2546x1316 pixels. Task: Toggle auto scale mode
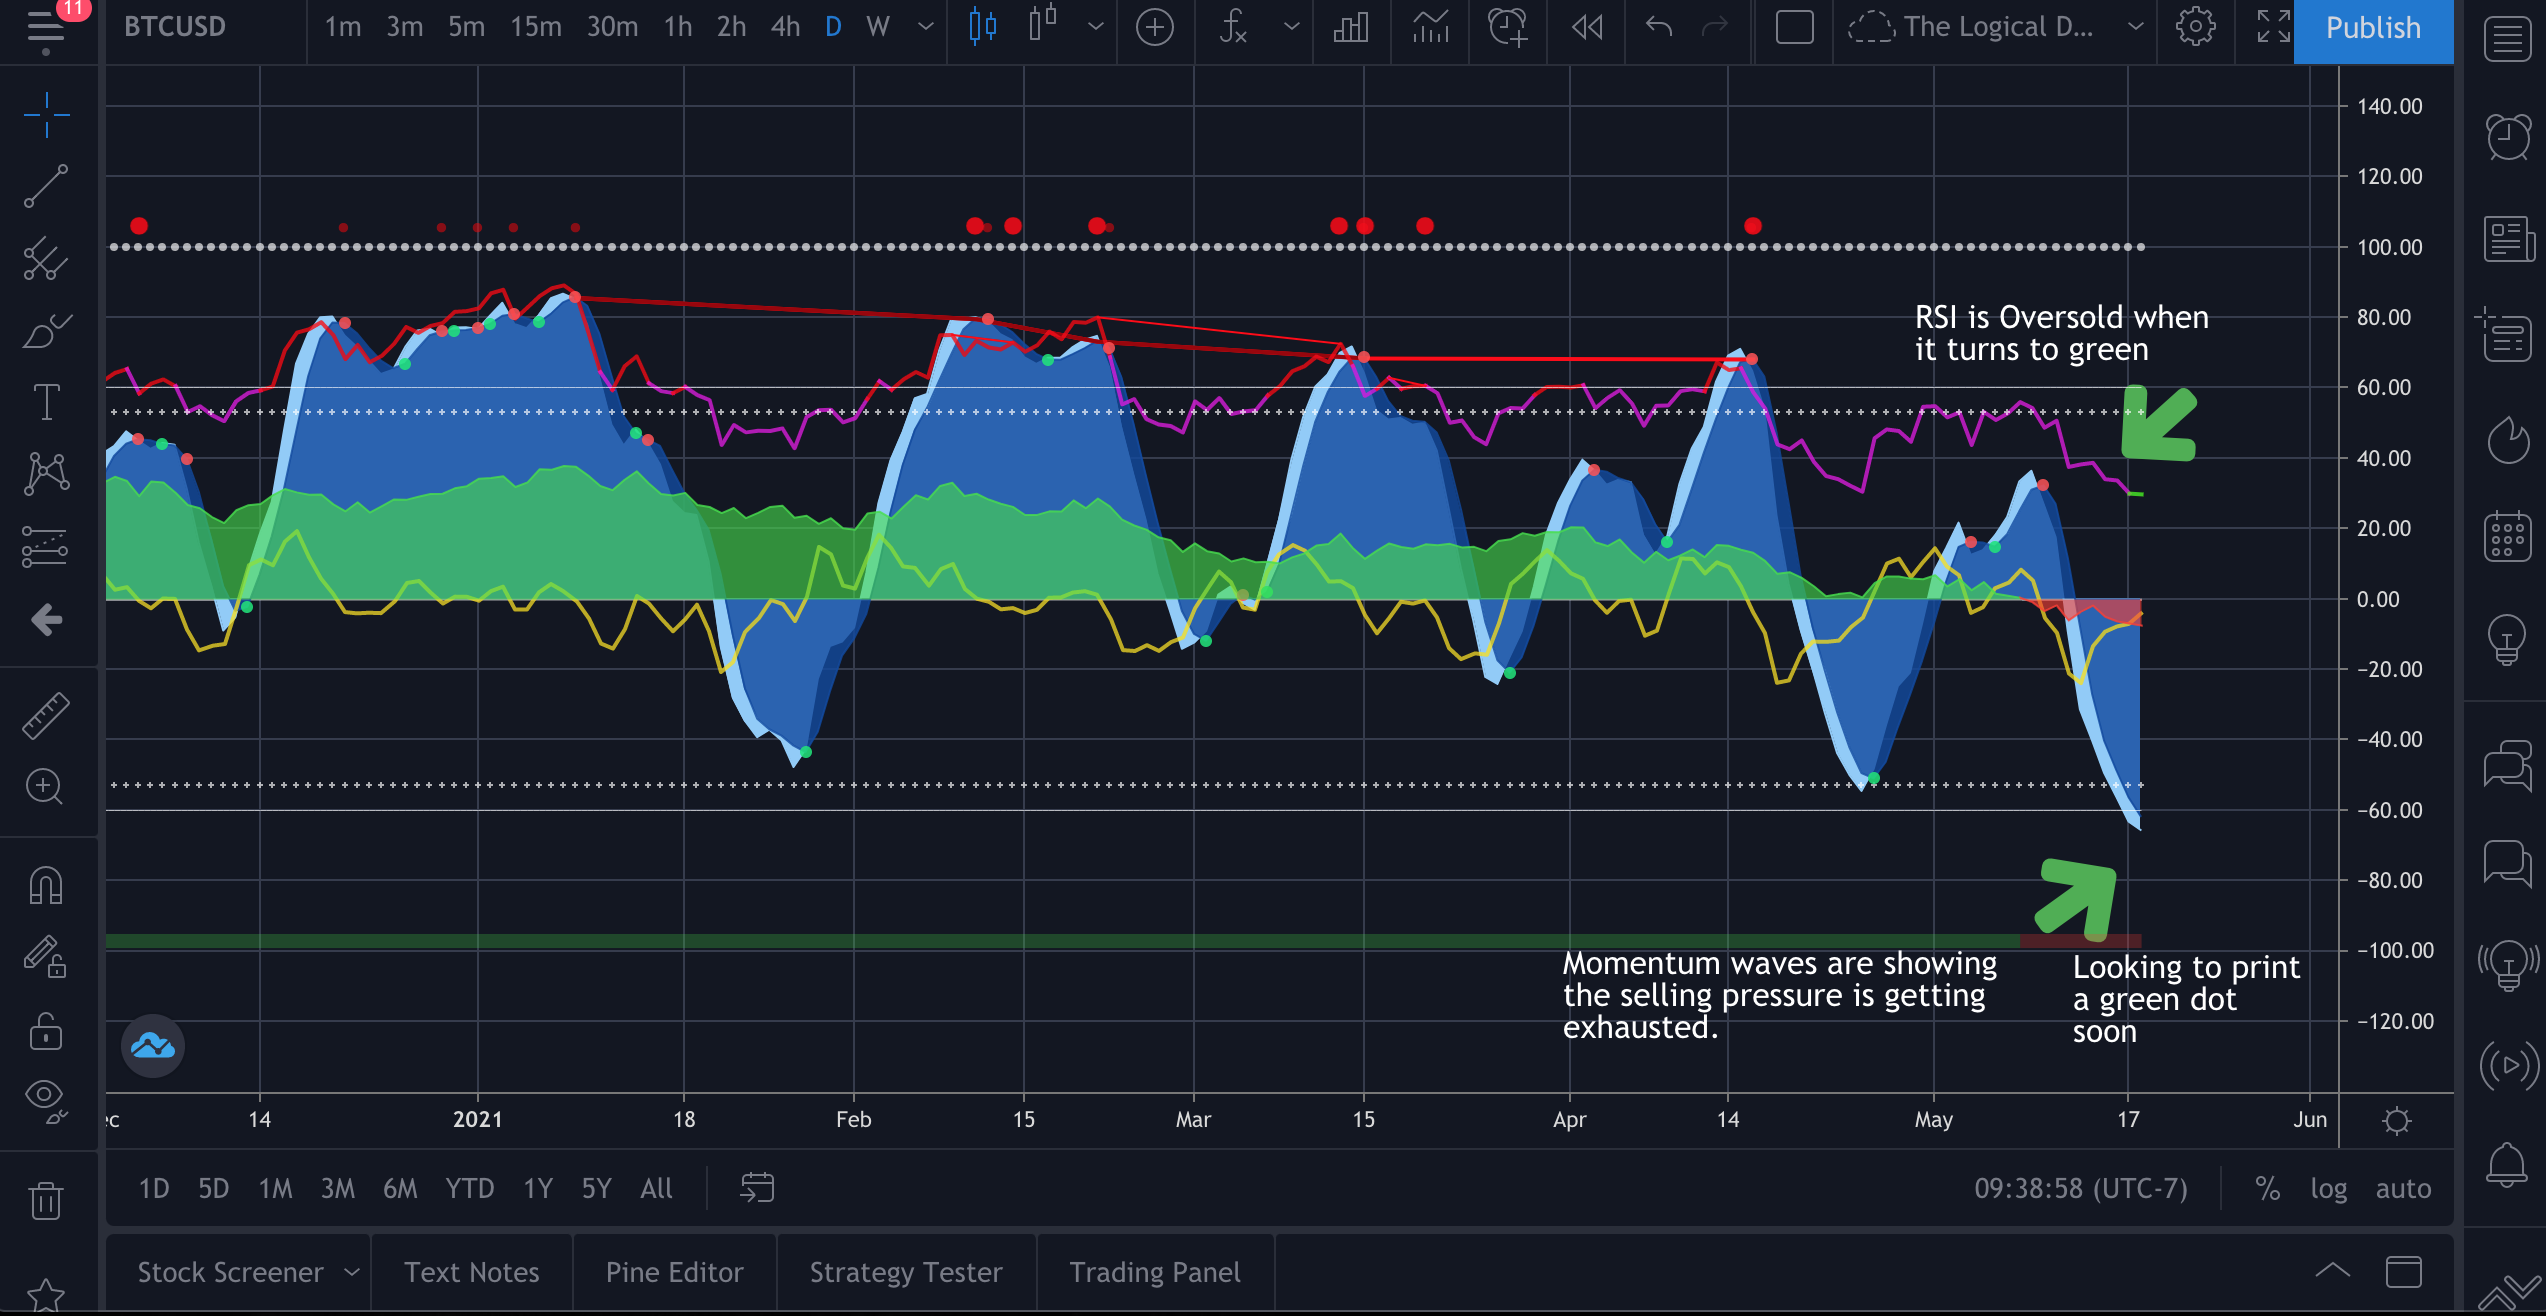coord(2403,1188)
